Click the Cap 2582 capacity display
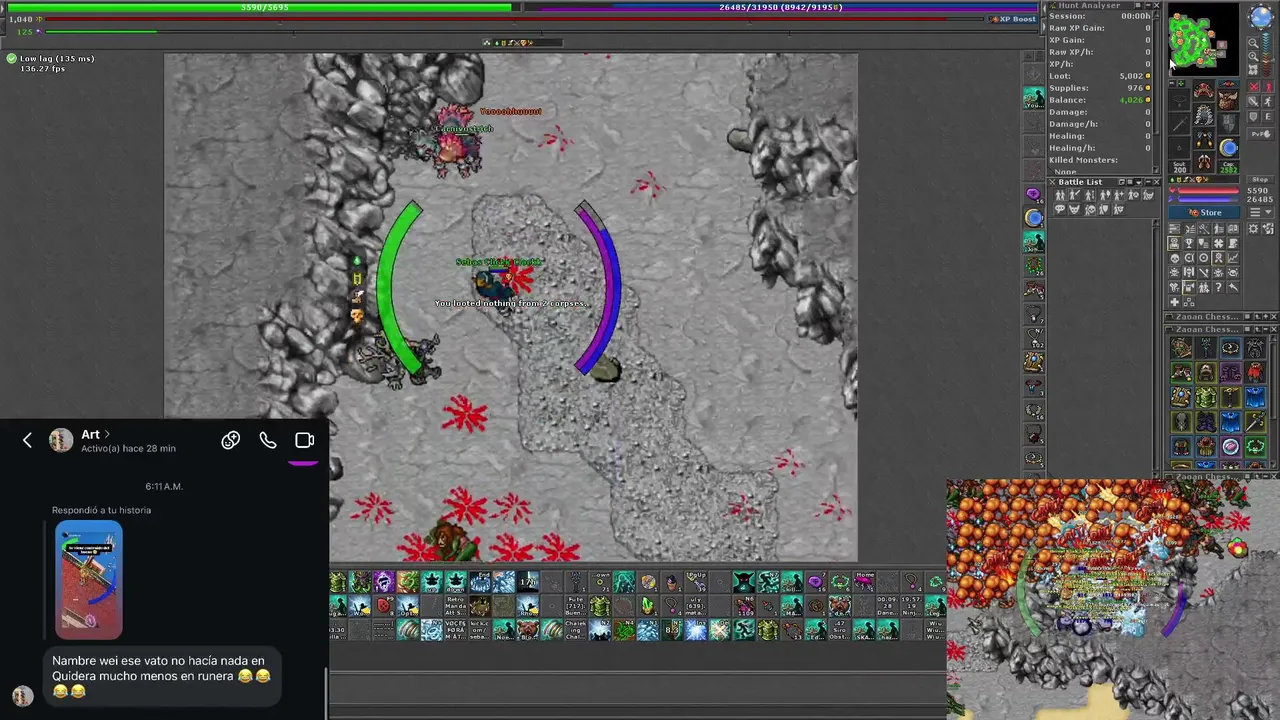Image resolution: width=1280 pixels, height=720 pixels. 1229,167
